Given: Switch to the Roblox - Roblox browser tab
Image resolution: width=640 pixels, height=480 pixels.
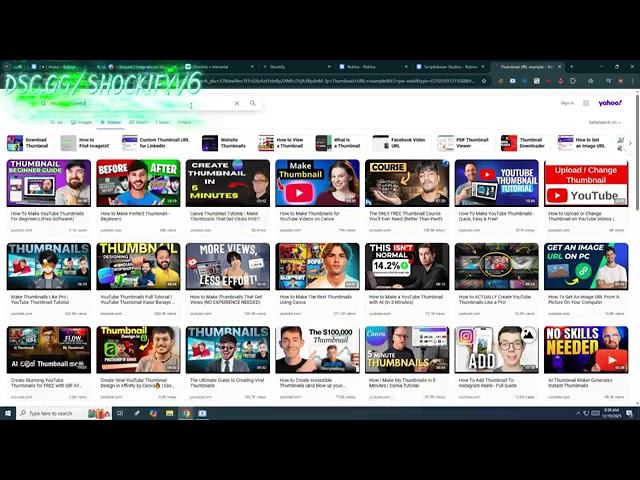Looking at the screenshot, I should pyautogui.click(x=373, y=67).
